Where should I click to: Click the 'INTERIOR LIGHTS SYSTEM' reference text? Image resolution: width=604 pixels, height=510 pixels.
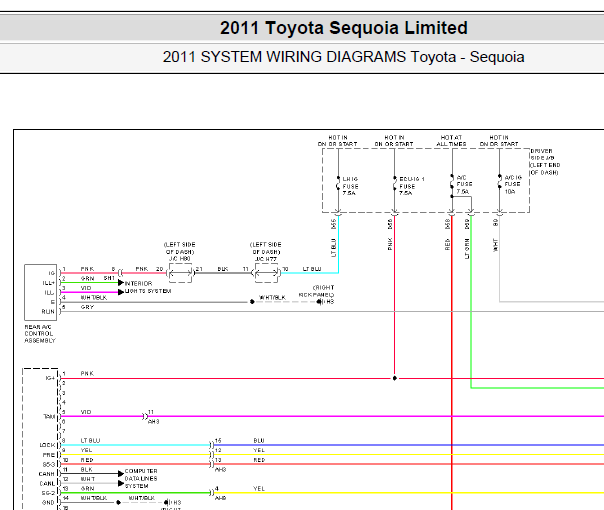(x=148, y=287)
